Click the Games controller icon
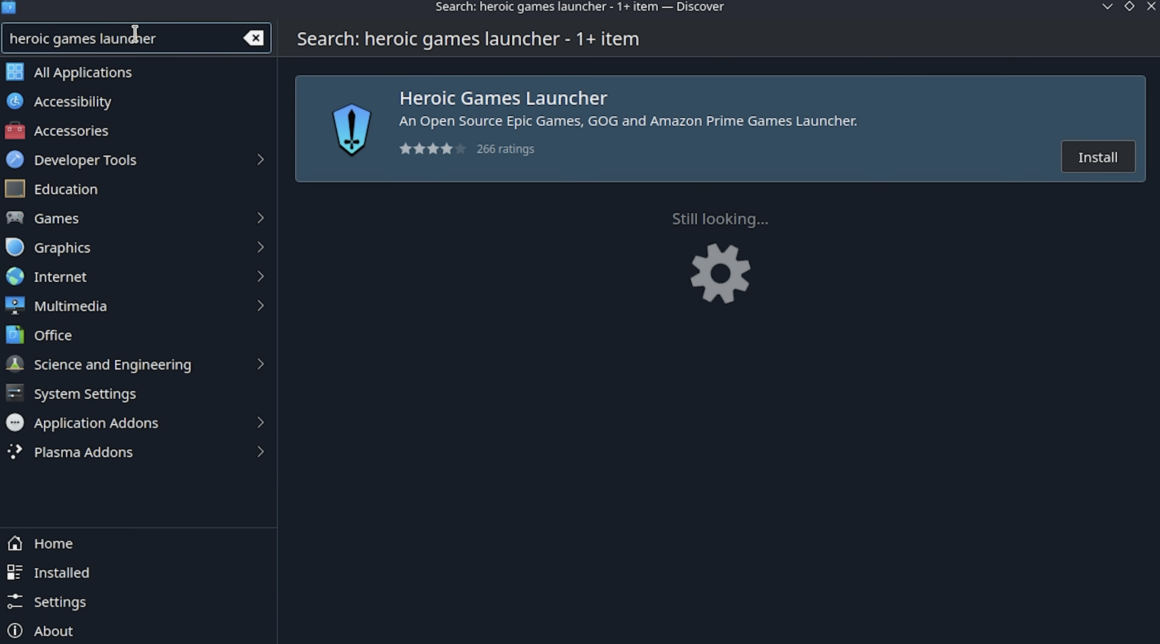Screen dimensions: 1160x644 (15, 218)
